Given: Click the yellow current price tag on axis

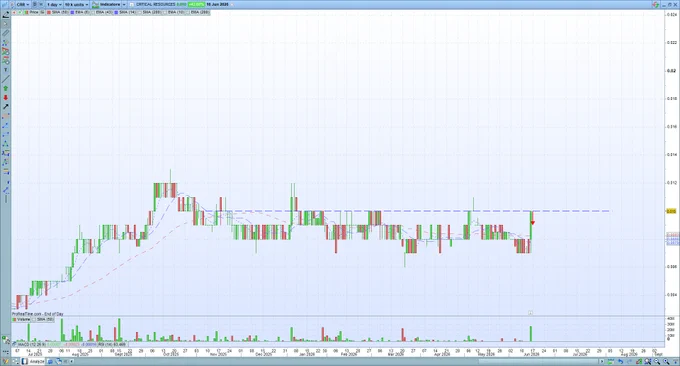Looking at the screenshot, I should 671,211.
